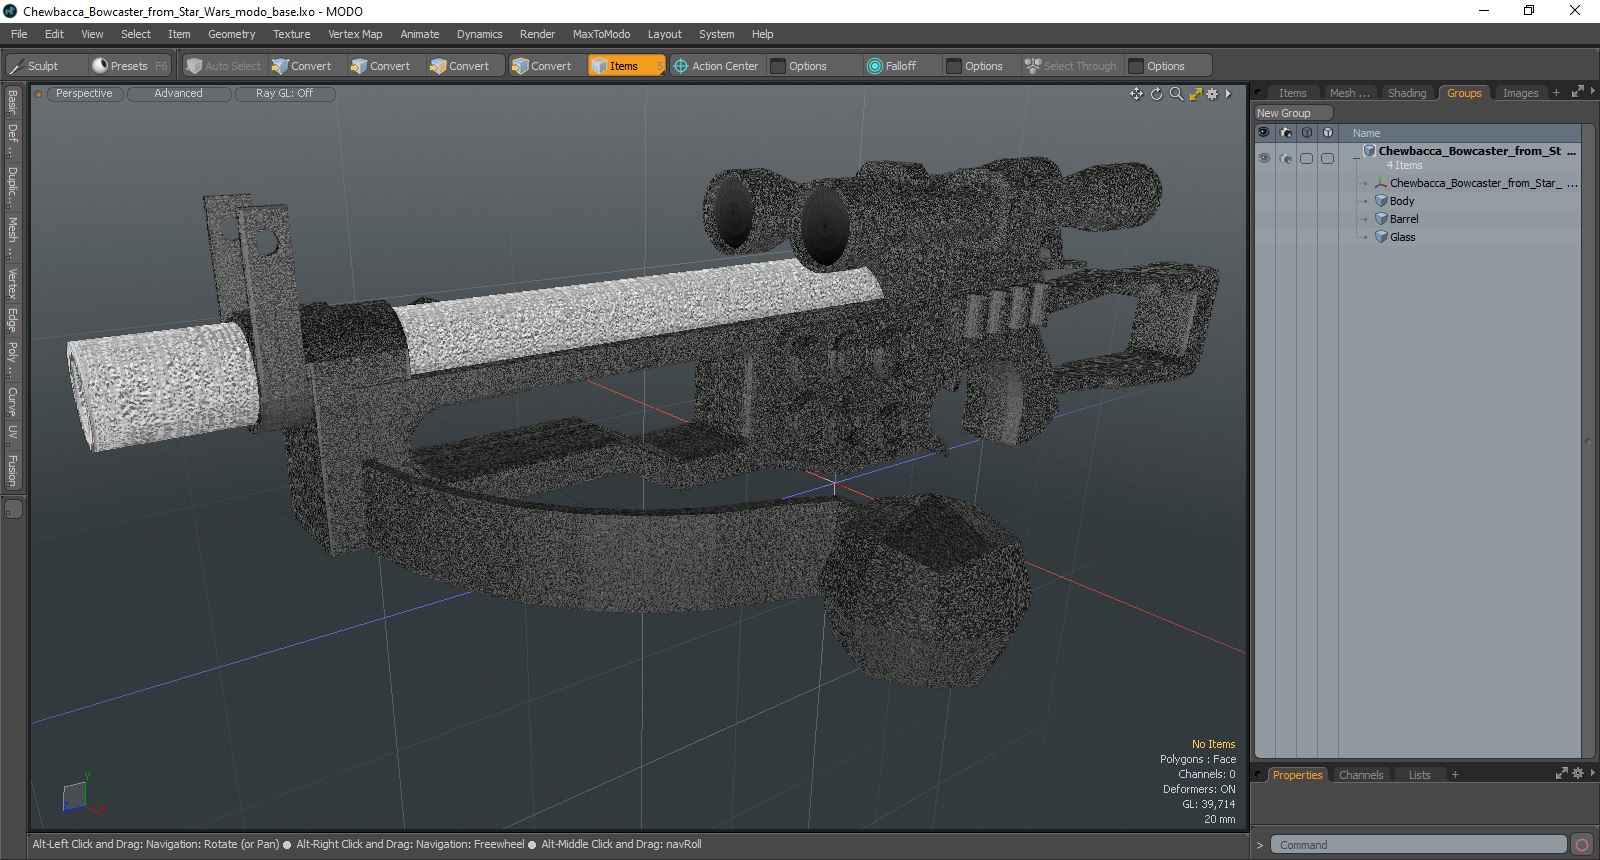This screenshot has width=1600, height=860.
Task: Click the Command input field
Action: tap(1418, 845)
